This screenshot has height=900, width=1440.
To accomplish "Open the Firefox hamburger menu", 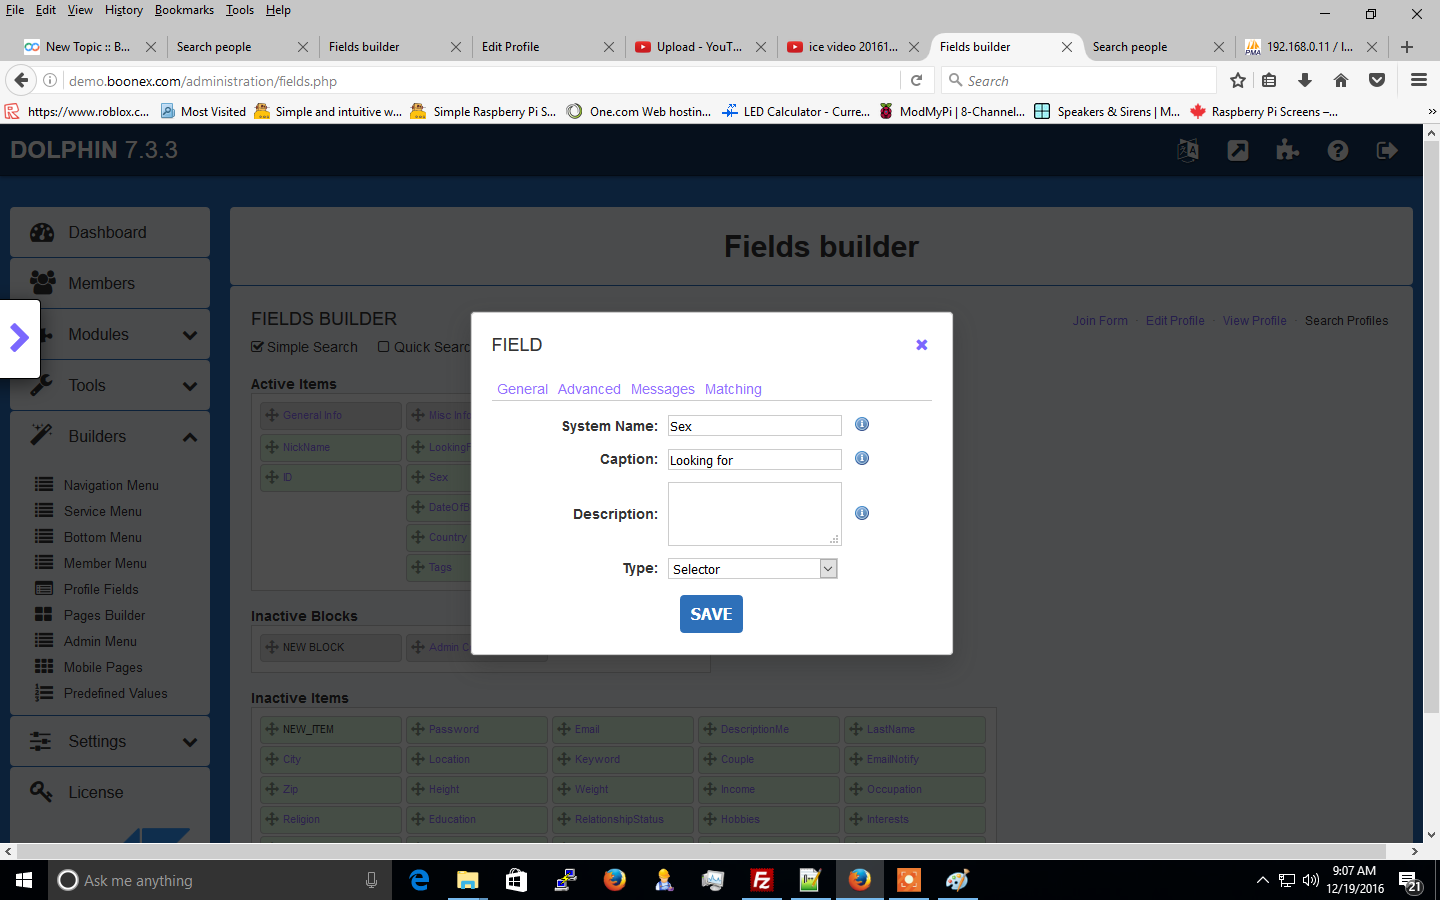I will [1419, 80].
